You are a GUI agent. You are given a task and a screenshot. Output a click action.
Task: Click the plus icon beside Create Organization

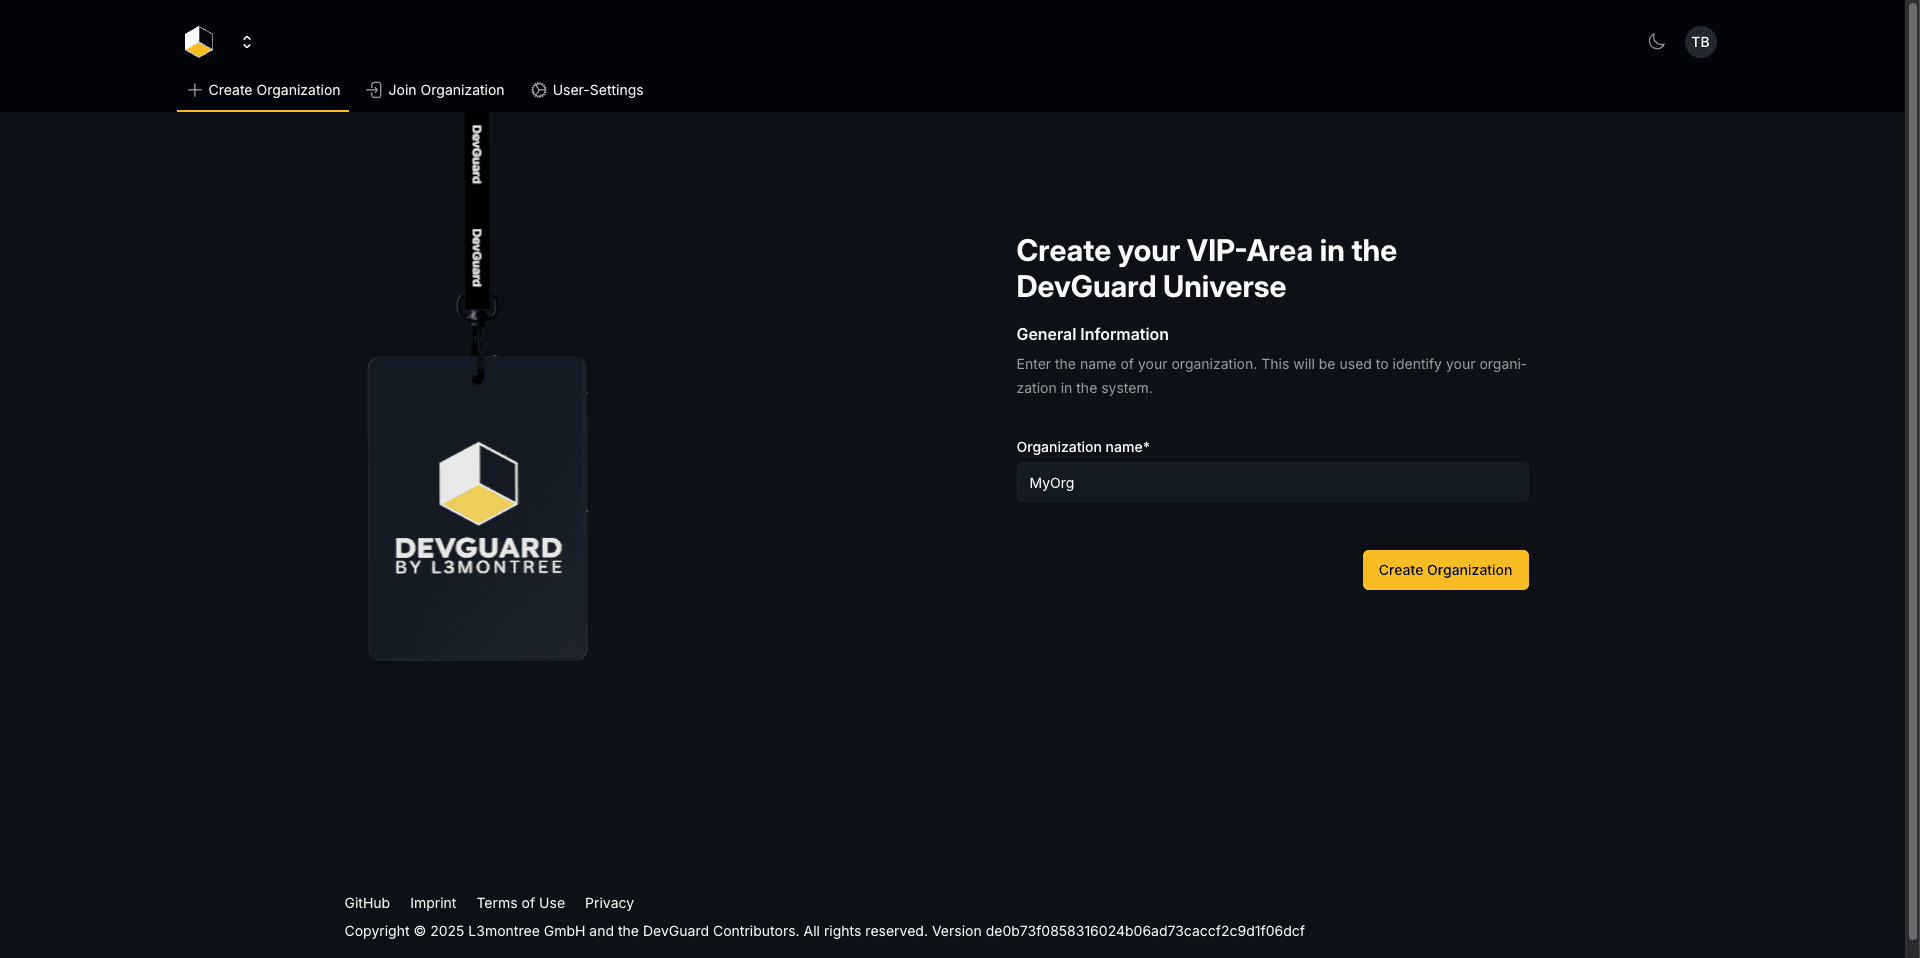click(195, 90)
